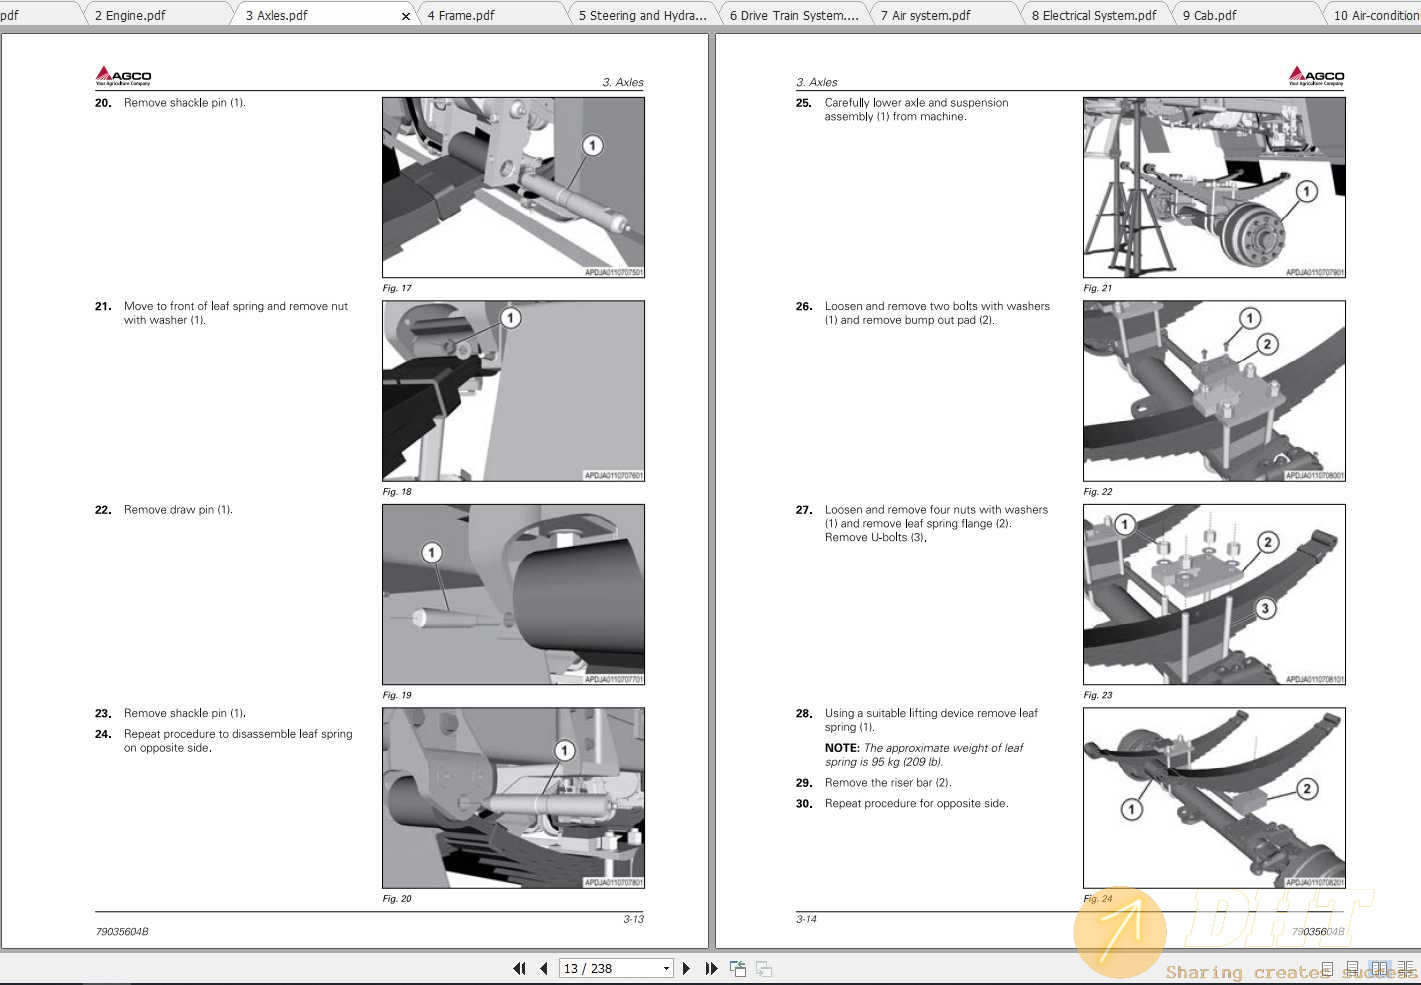Click the Fig. 18 leaf spring nut illustration
Viewport: 1421px width, 985px height.
513,391
